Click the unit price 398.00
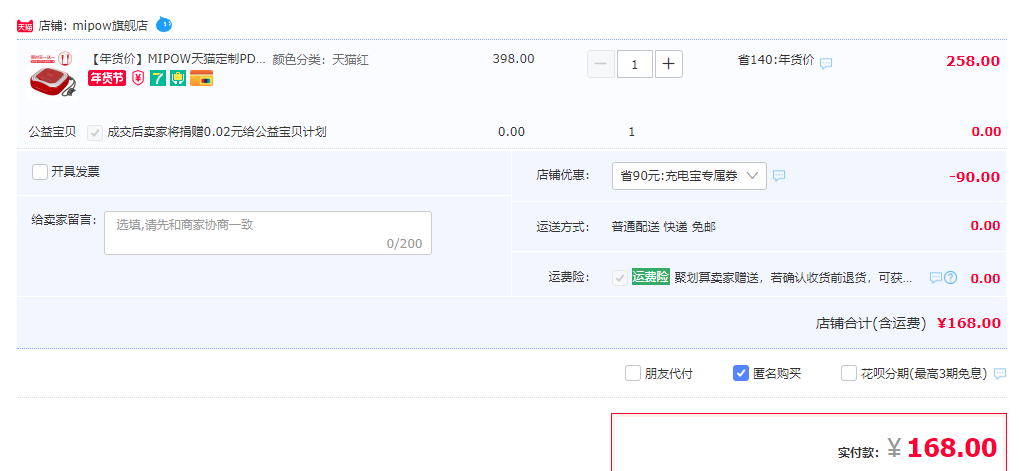Viewport: 1020px width, 471px height. (x=513, y=59)
